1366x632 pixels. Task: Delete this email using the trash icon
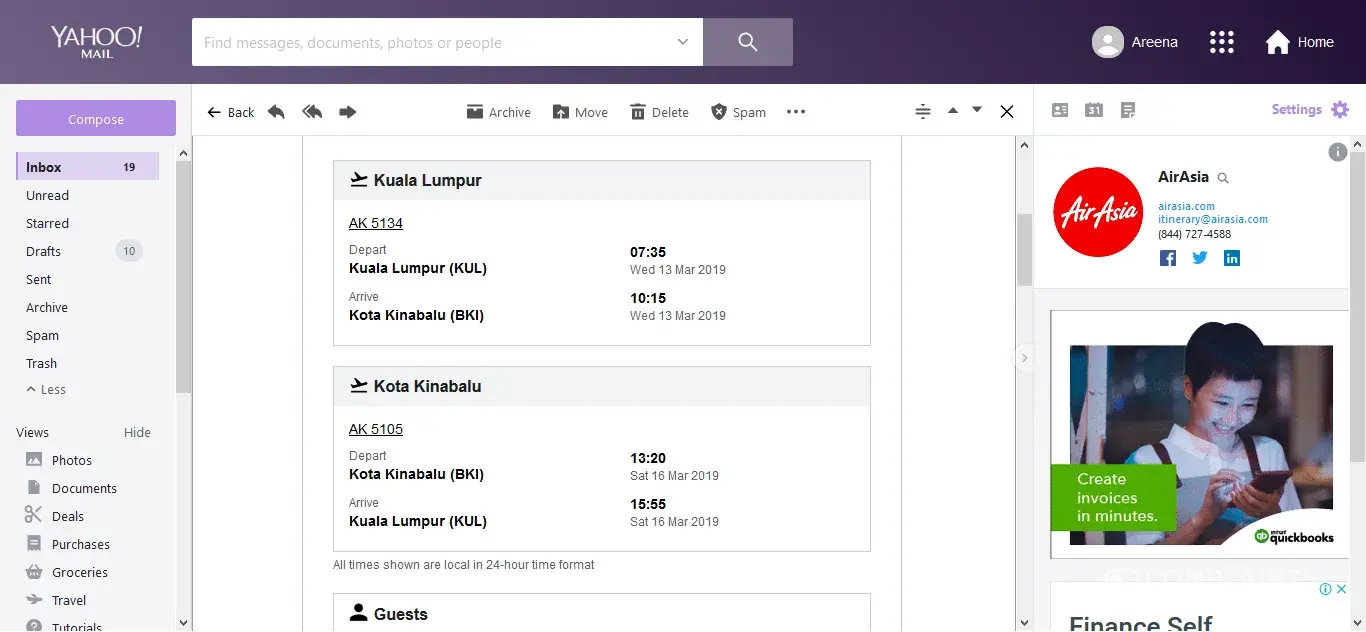[x=659, y=112]
